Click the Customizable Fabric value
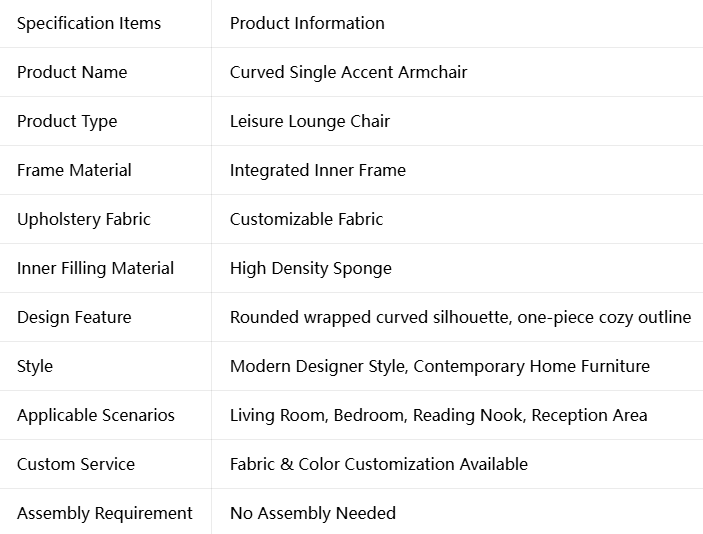The width and height of the screenshot is (703, 534). coord(307,219)
